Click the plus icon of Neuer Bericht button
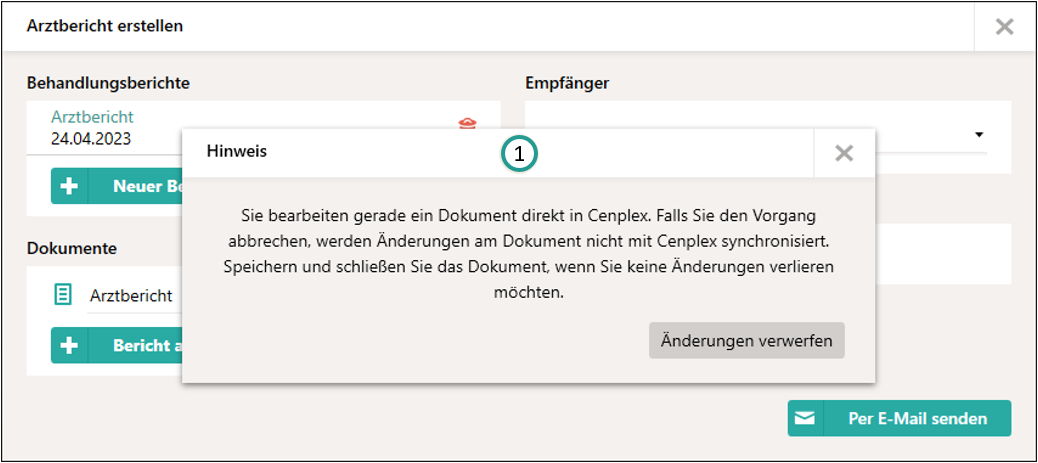Image resolution: width=1038 pixels, height=463 pixels. [x=70, y=186]
